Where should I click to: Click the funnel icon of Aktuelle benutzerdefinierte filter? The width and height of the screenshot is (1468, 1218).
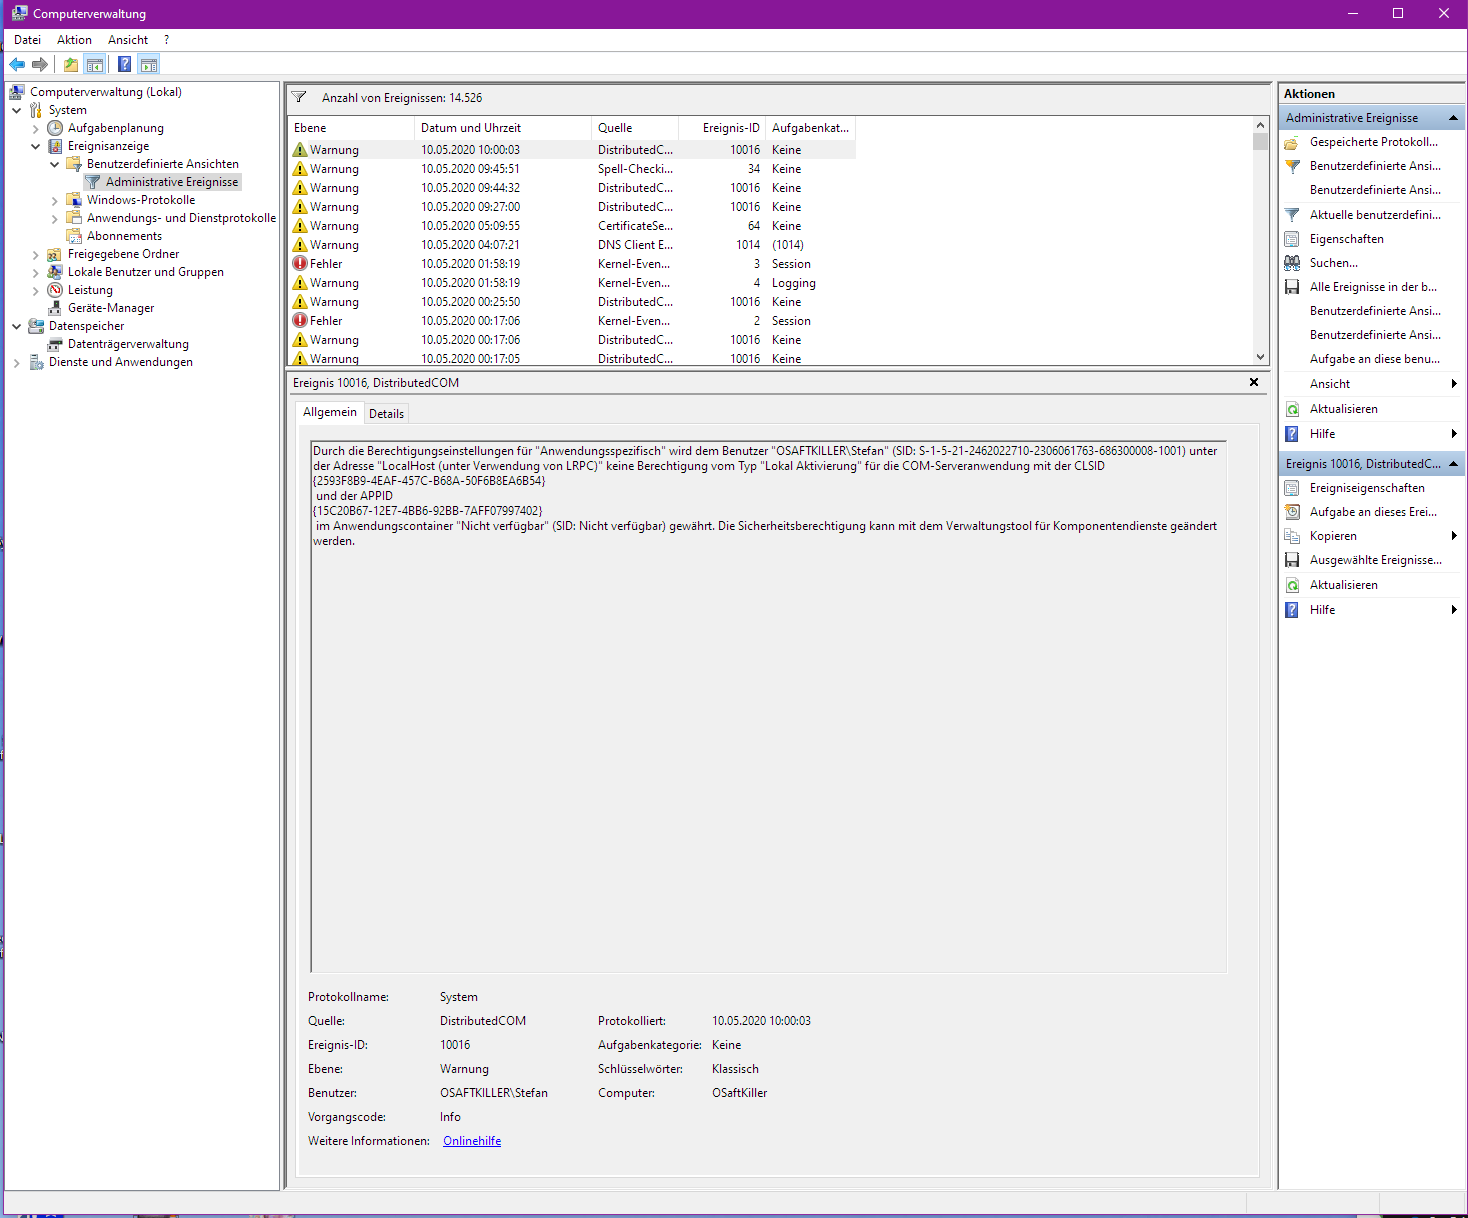pyautogui.click(x=1292, y=215)
